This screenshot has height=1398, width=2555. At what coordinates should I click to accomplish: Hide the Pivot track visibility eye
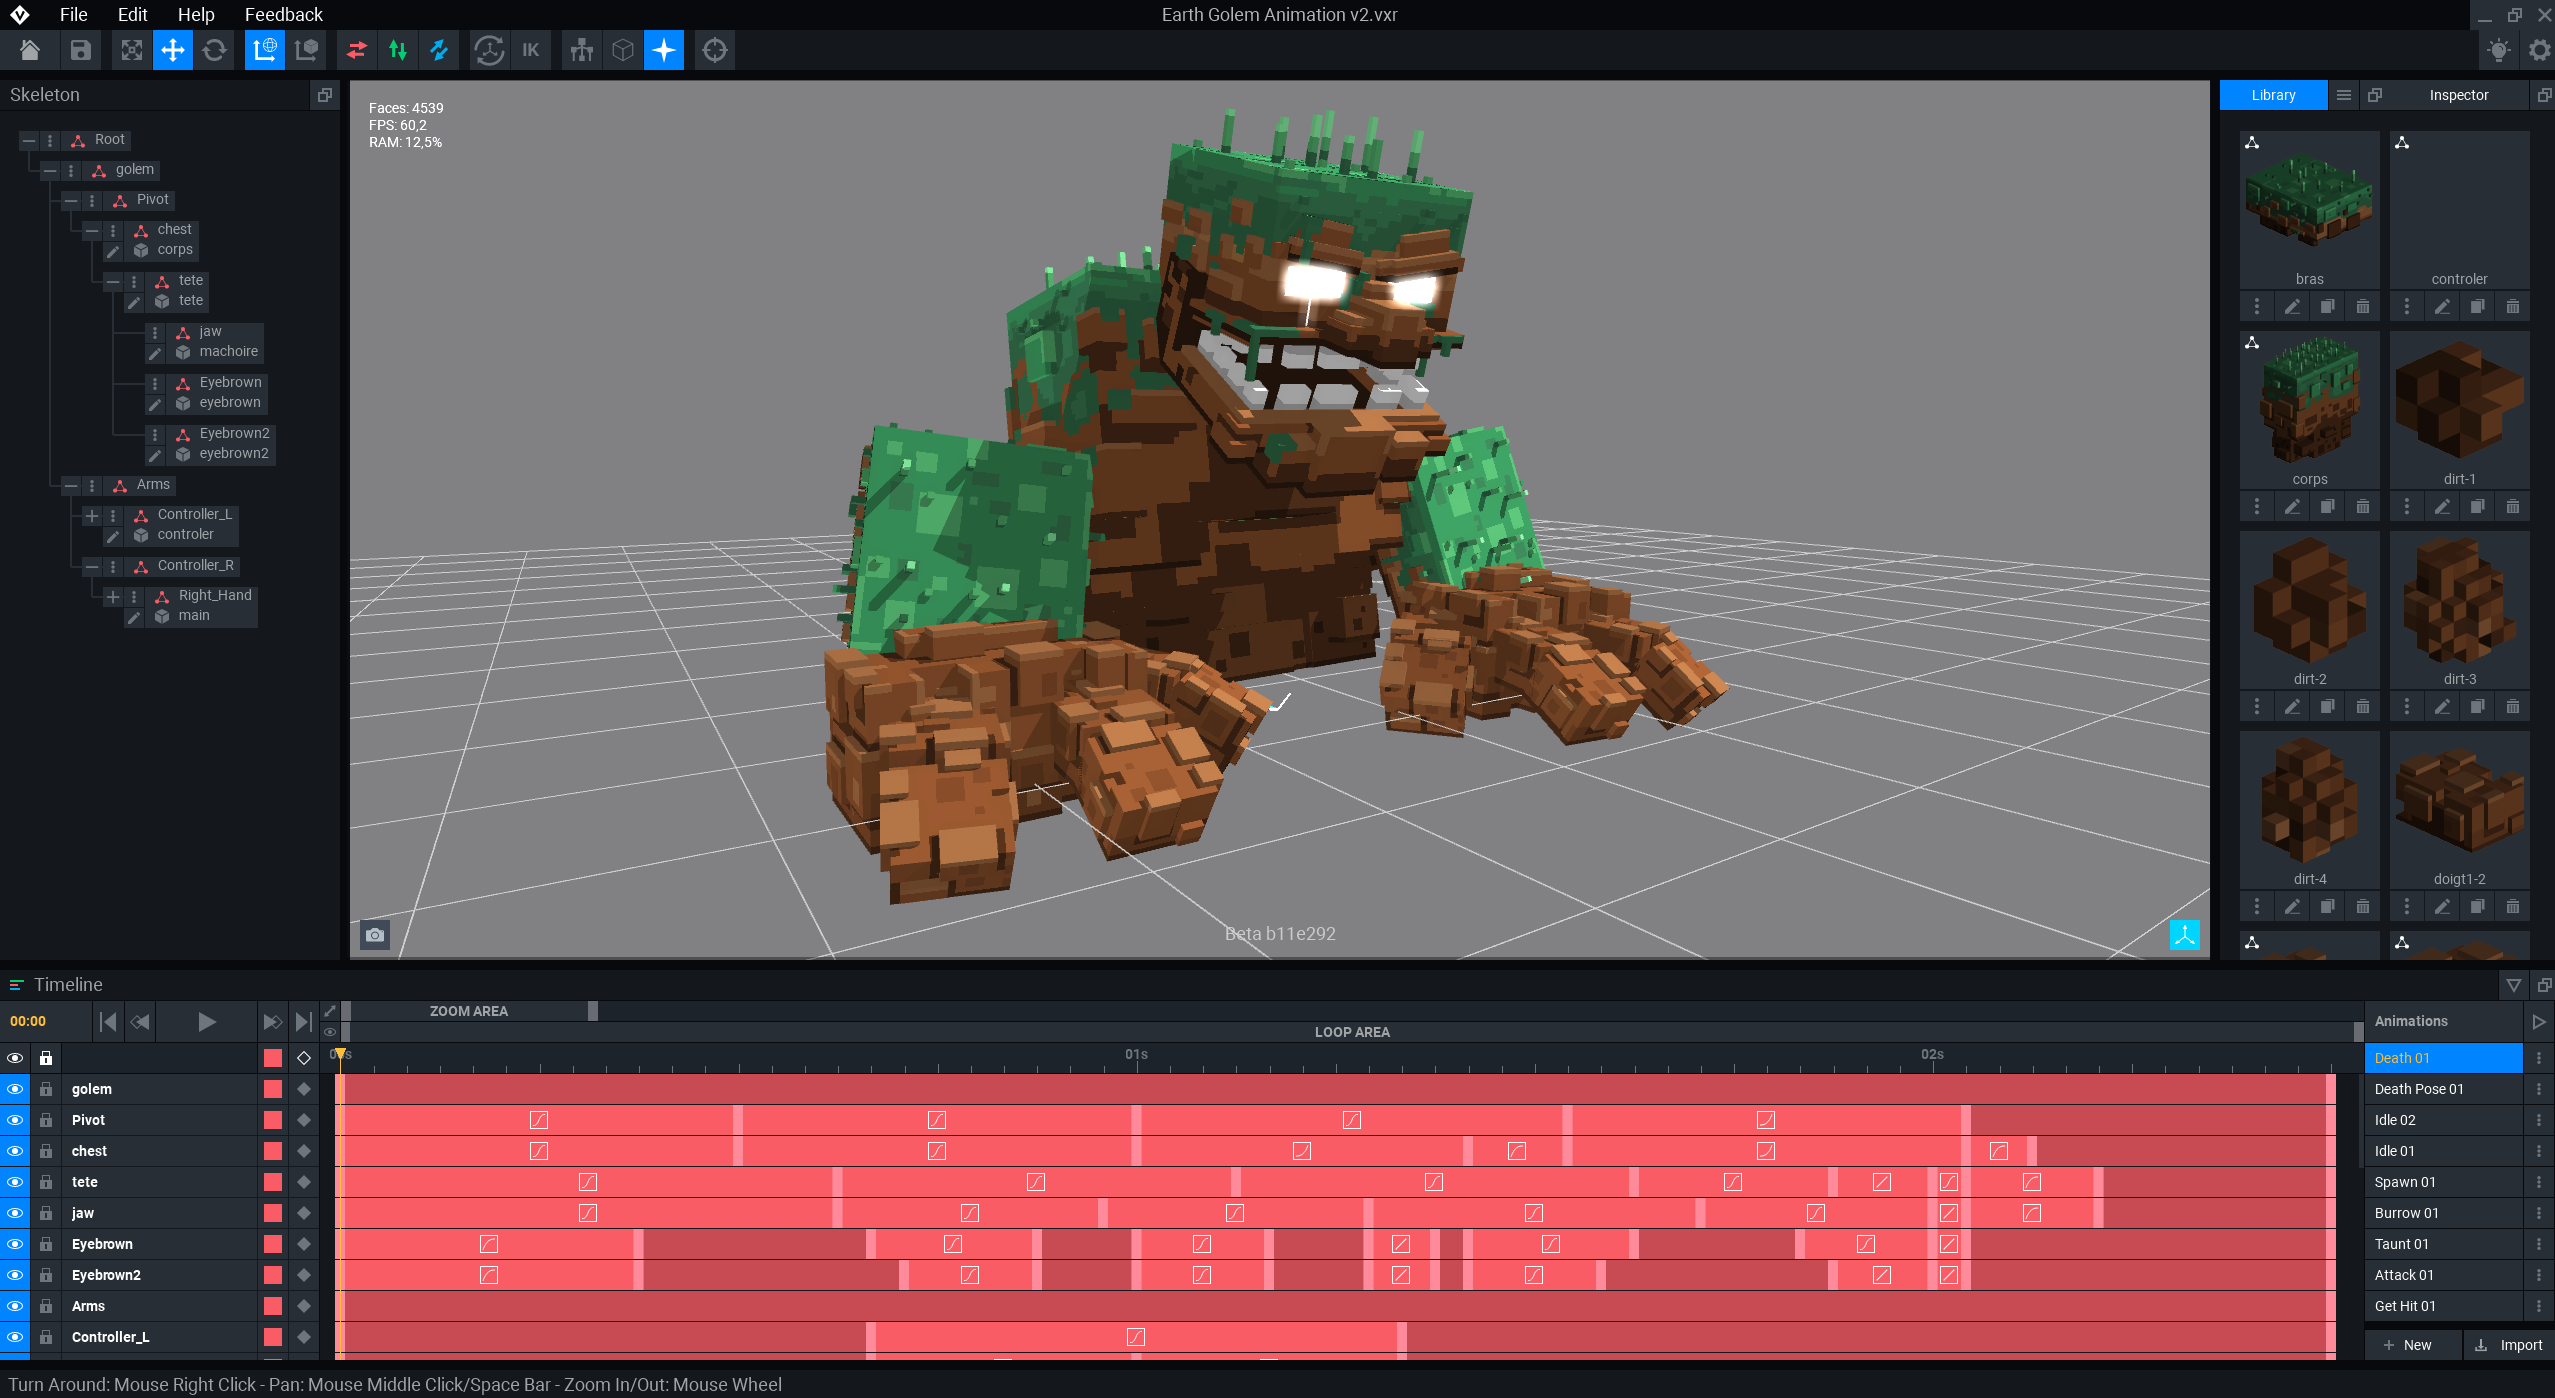[15, 1120]
